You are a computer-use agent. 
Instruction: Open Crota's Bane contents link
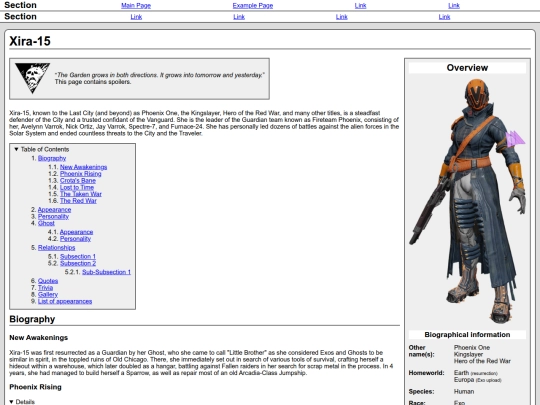tap(78, 180)
